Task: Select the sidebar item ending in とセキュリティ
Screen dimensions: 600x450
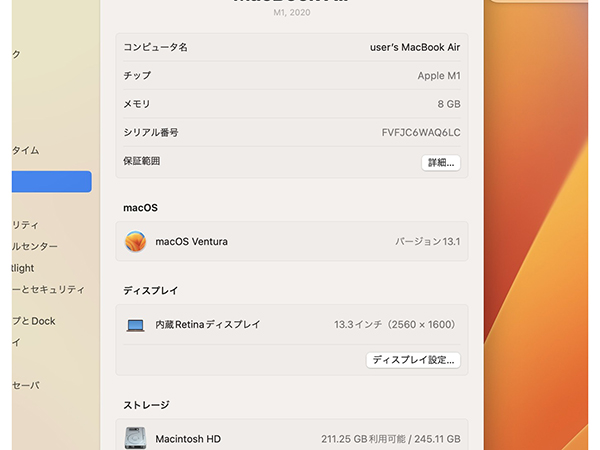Action: click(48, 289)
